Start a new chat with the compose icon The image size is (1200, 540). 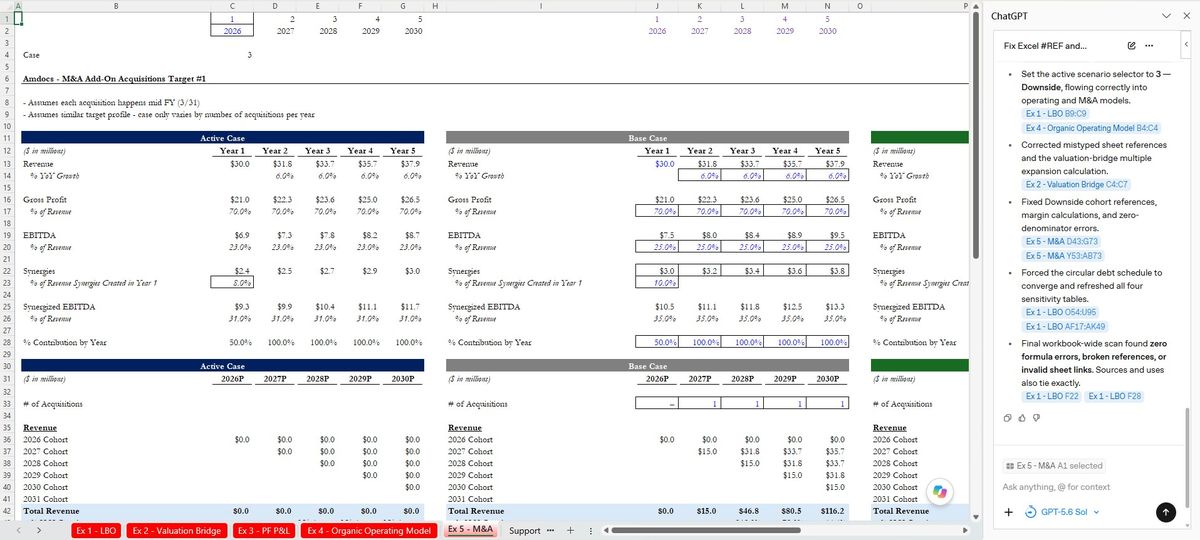(x=1131, y=46)
